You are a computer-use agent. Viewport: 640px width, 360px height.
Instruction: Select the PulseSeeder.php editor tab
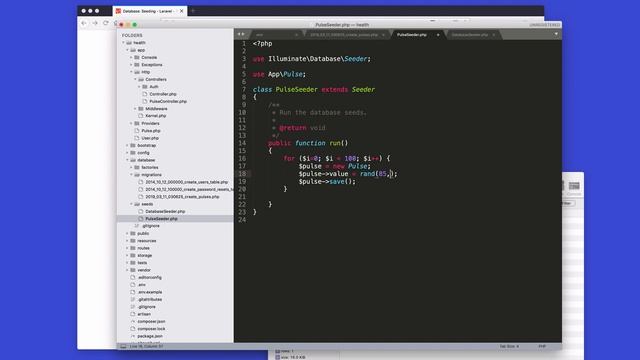[417, 35]
